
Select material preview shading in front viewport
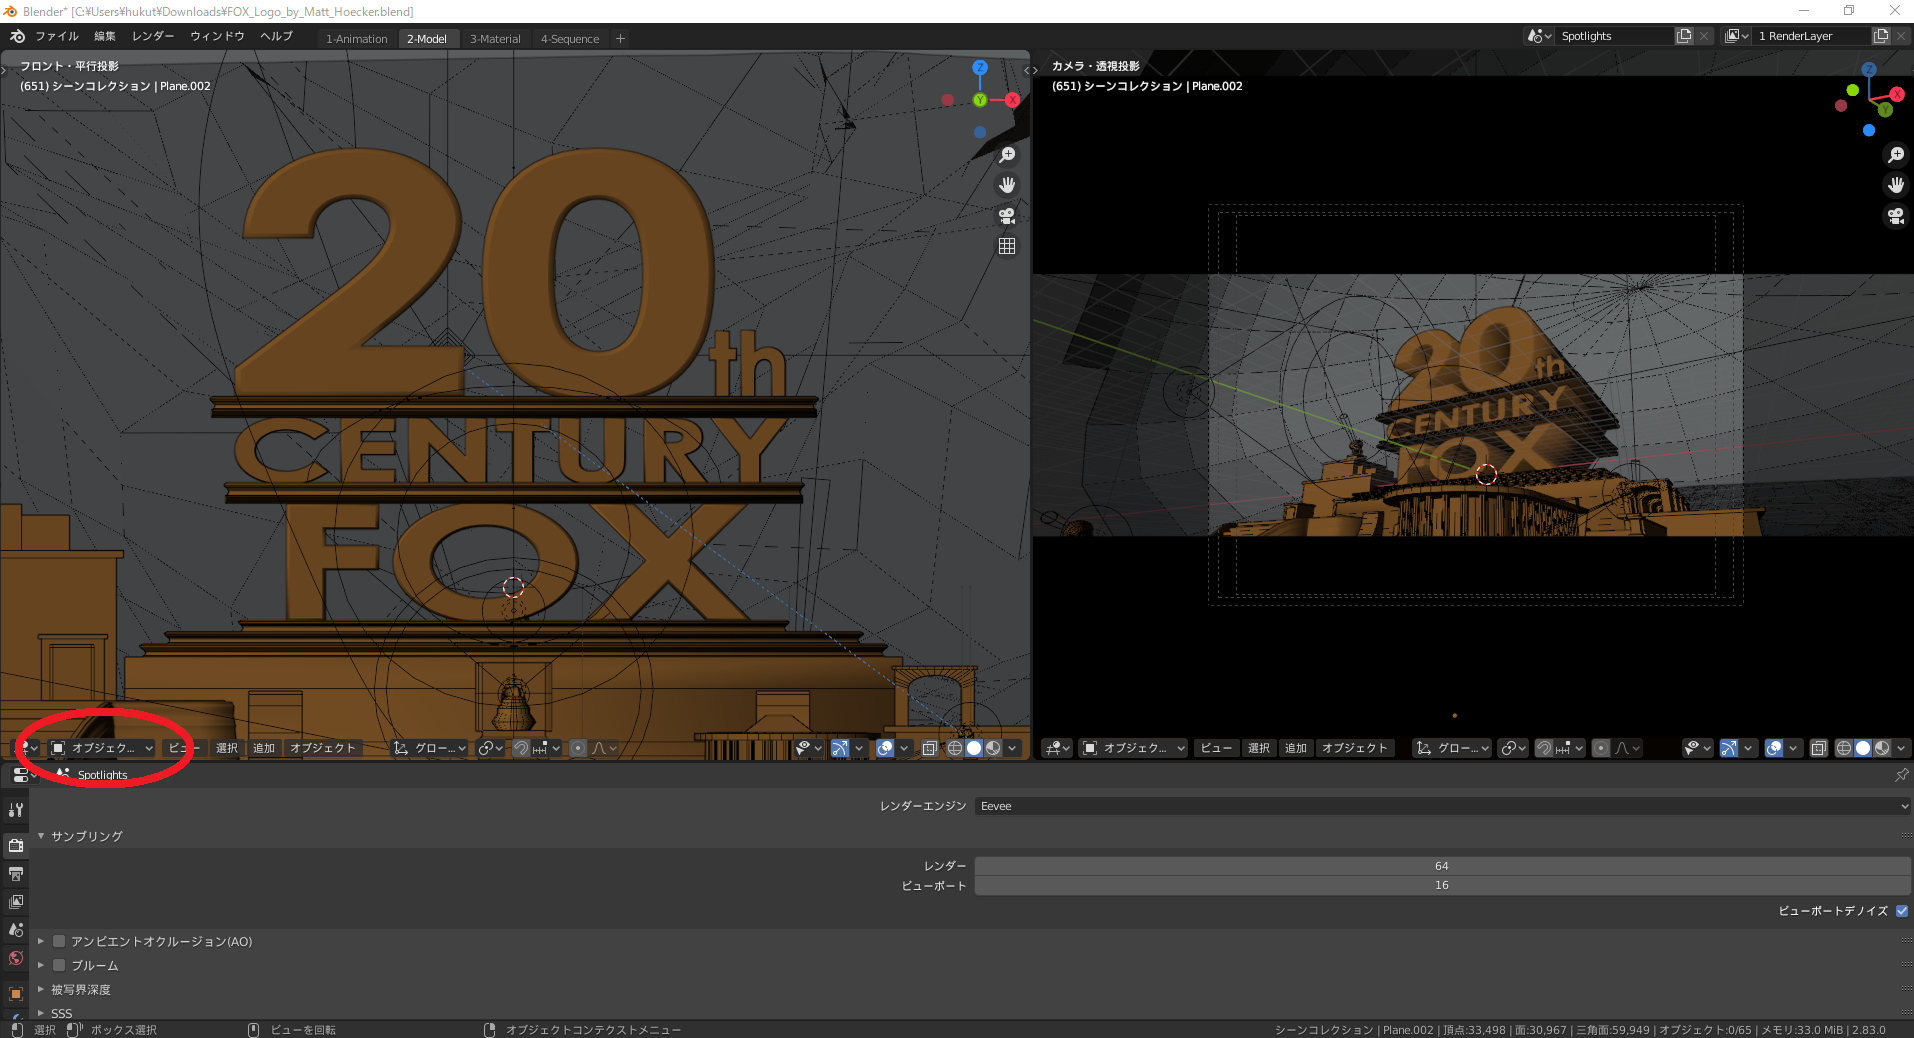click(x=993, y=748)
